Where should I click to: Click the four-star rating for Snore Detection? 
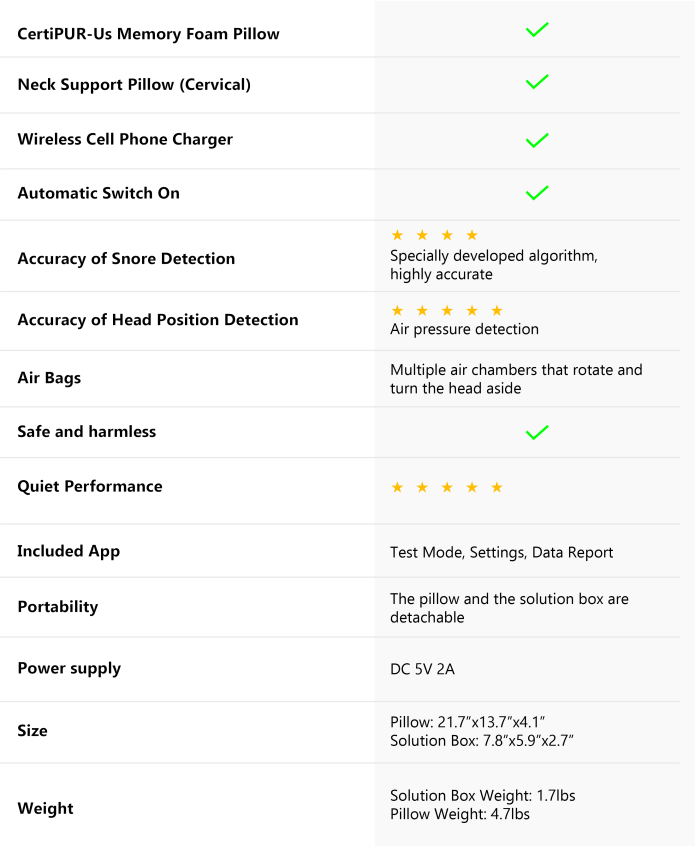(x=434, y=235)
